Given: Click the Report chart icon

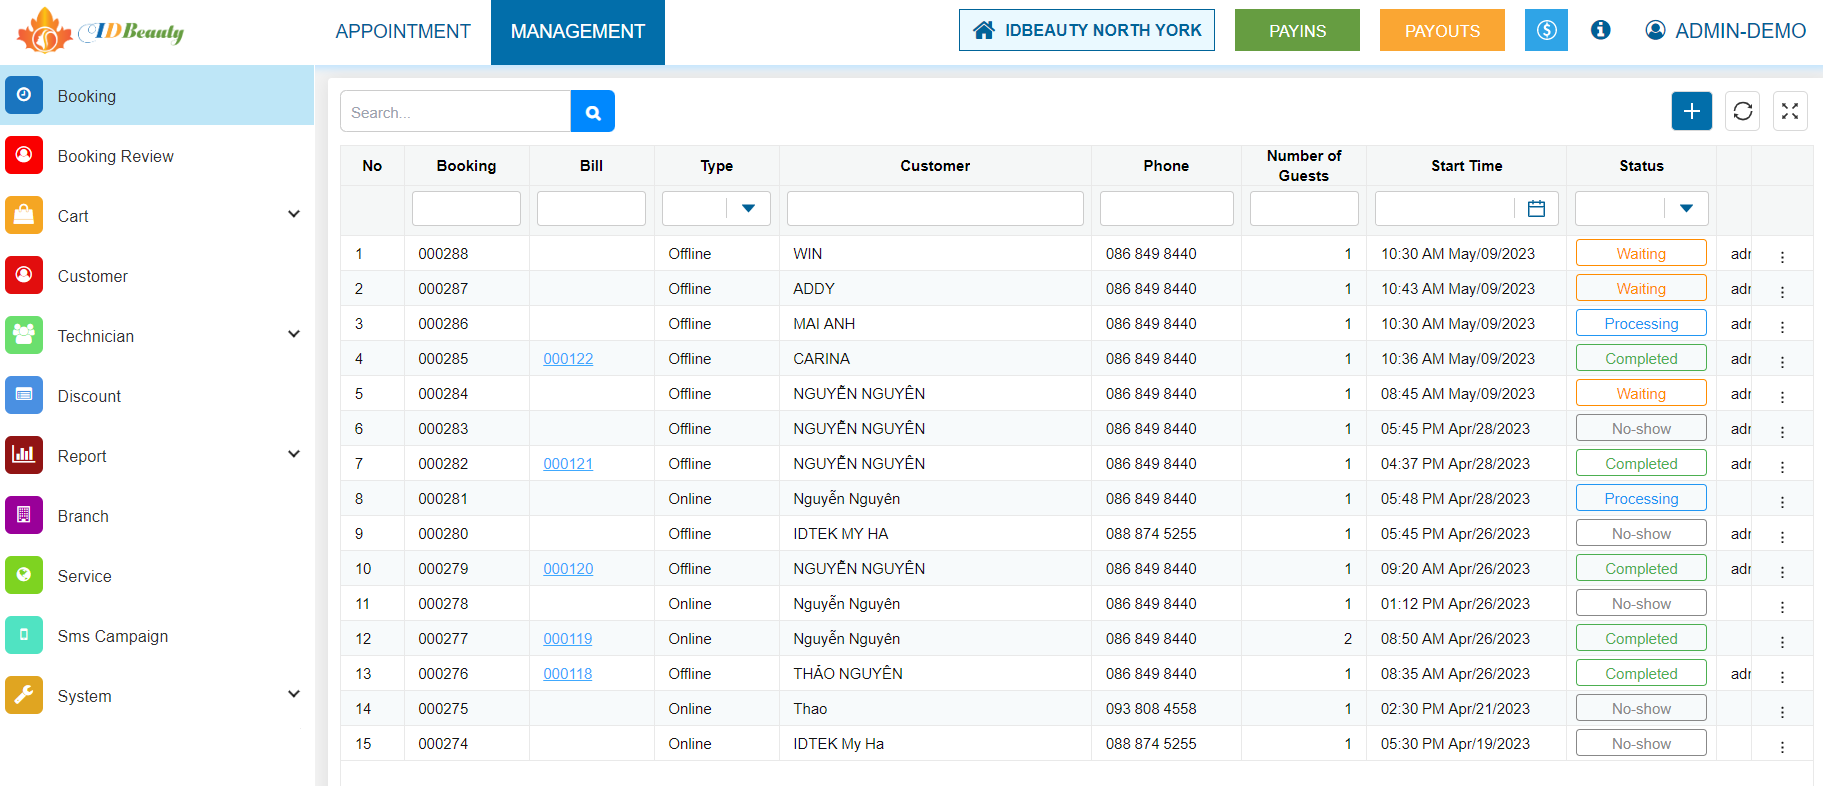Looking at the screenshot, I should click(24, 455).
